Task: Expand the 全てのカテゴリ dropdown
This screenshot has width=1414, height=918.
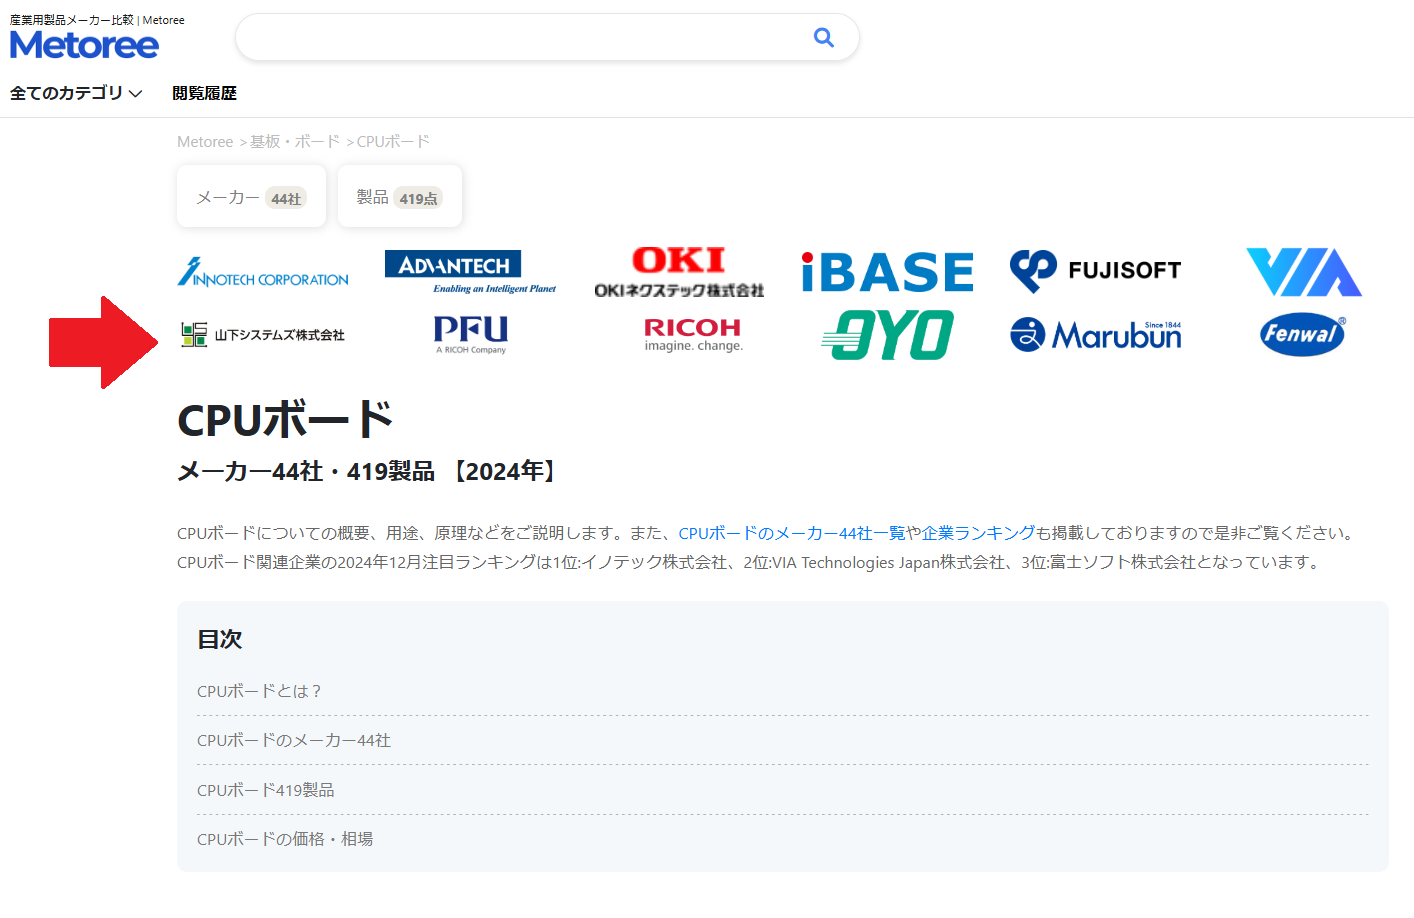Action: [76, 93]
